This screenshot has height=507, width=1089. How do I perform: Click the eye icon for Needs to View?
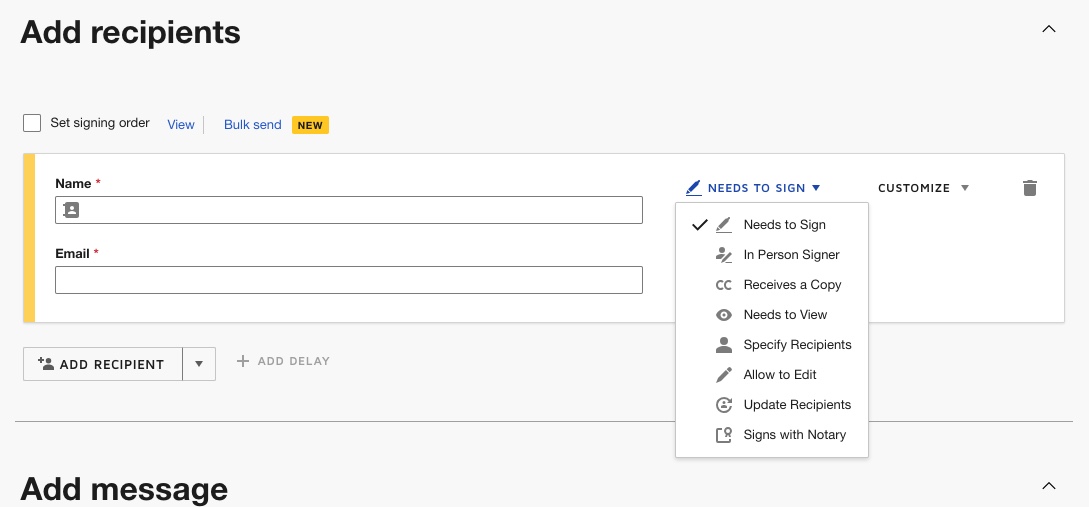[724, 315]
